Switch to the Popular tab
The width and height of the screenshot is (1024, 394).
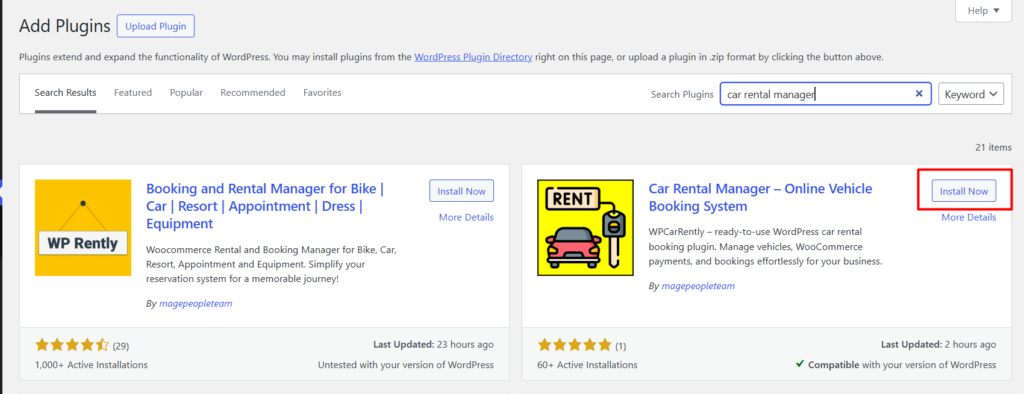pos(186,93)
